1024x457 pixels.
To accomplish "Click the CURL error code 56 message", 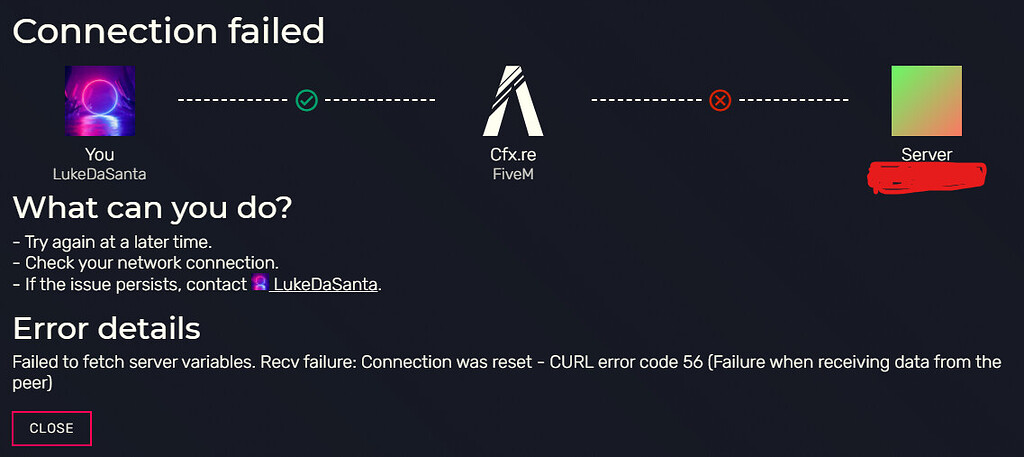I will point(507,373).
